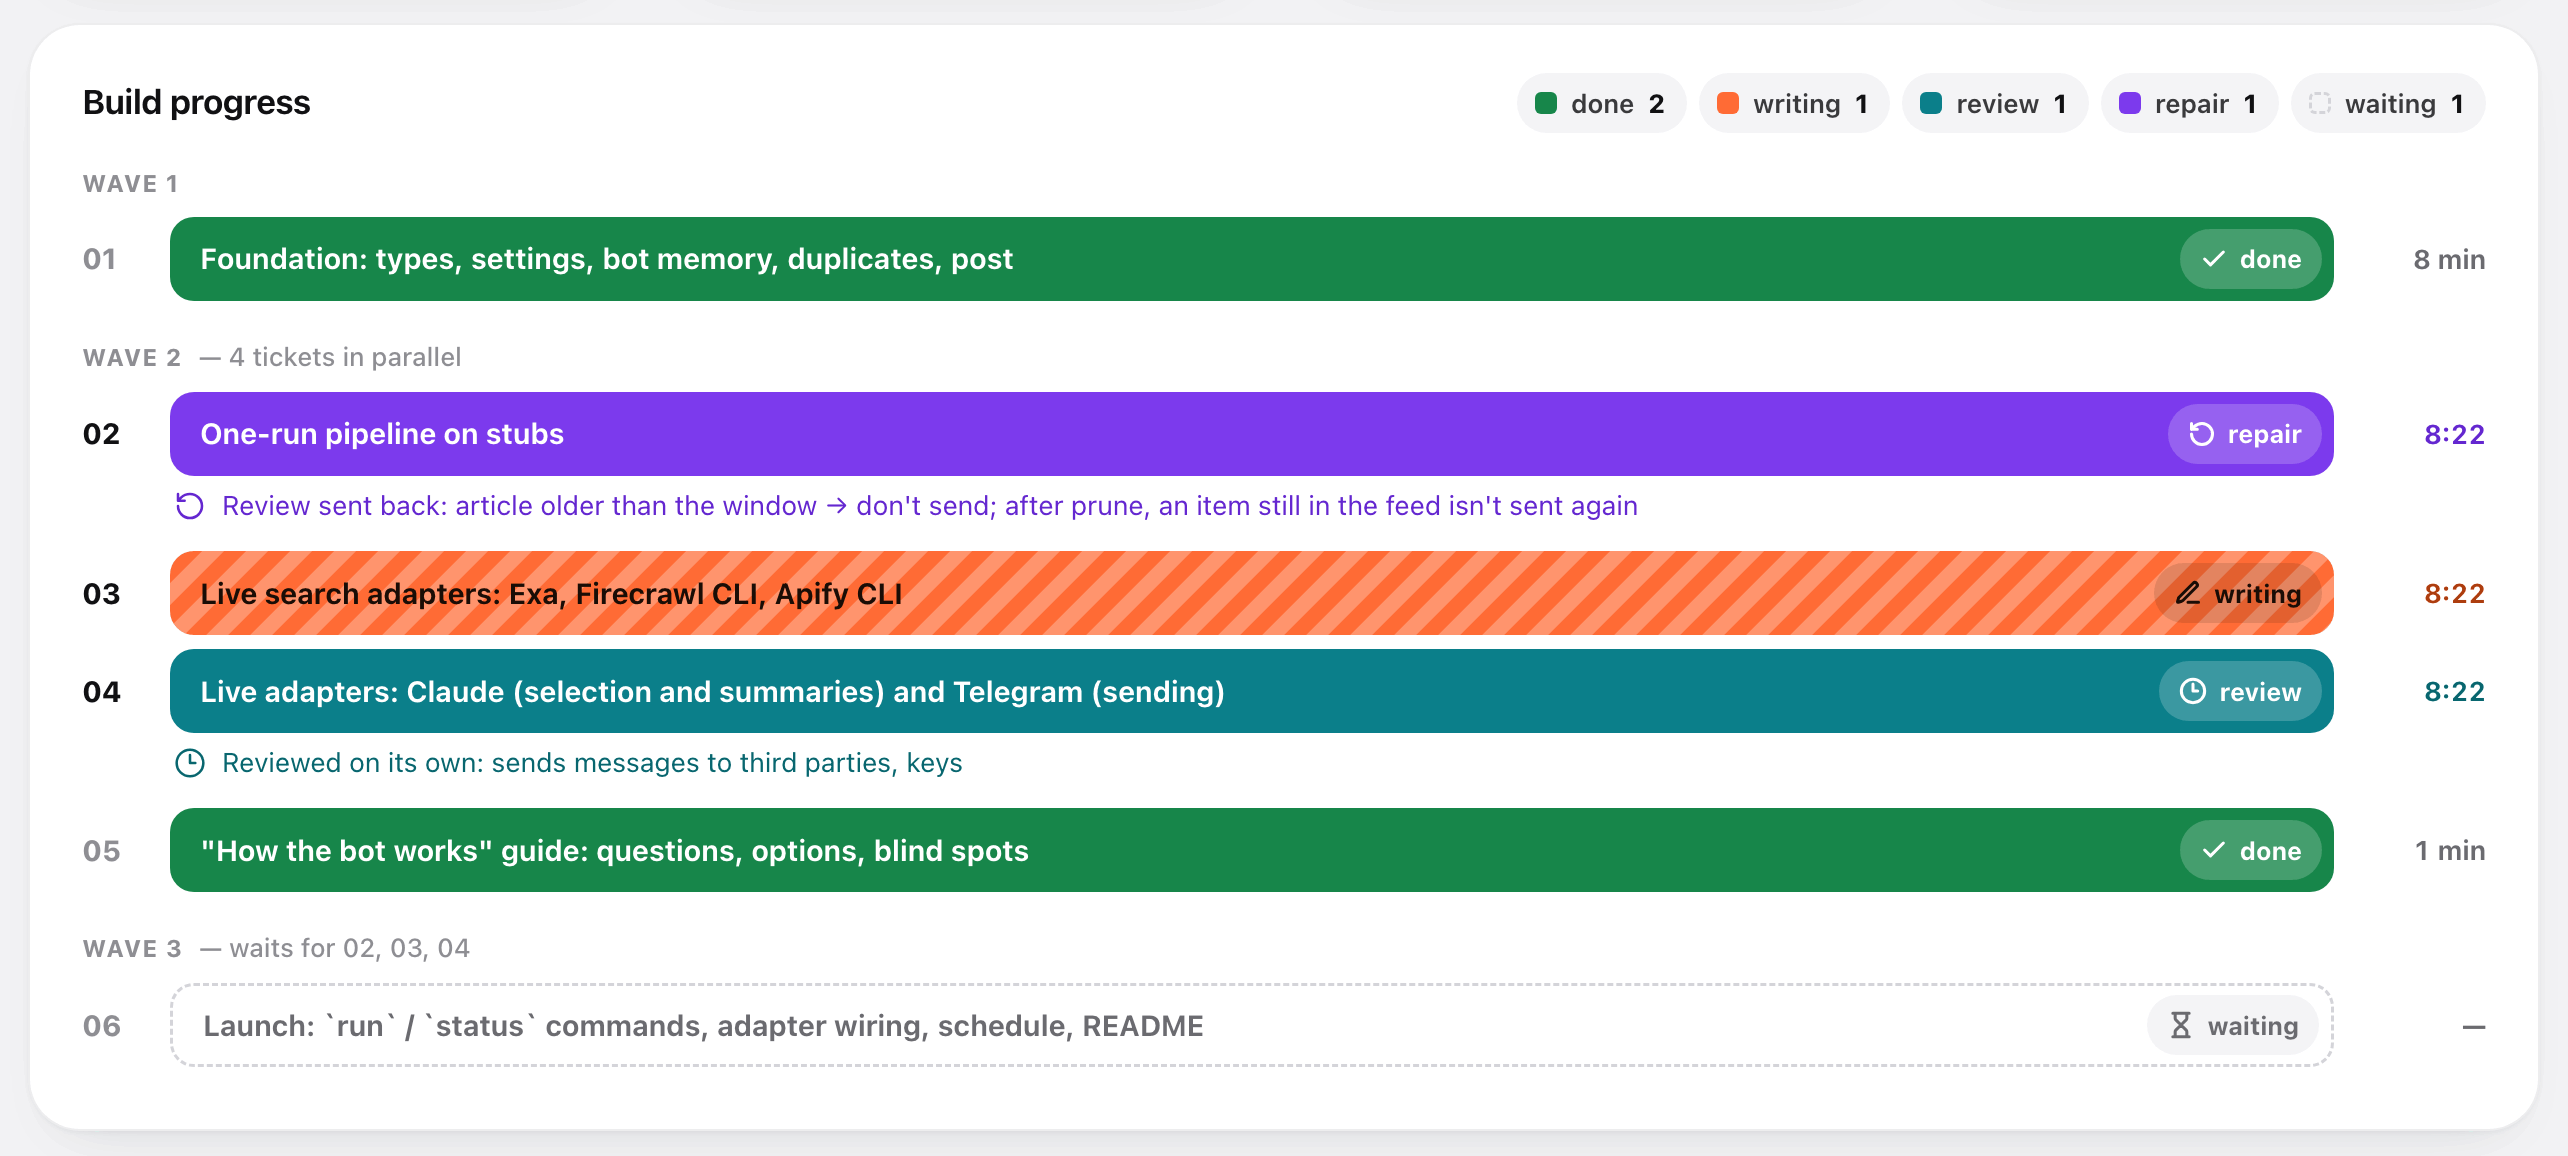Viewport: 2568px width, 1156px height.
Task: Click the green done legend swatch
Action: [x=1546, y=103]
